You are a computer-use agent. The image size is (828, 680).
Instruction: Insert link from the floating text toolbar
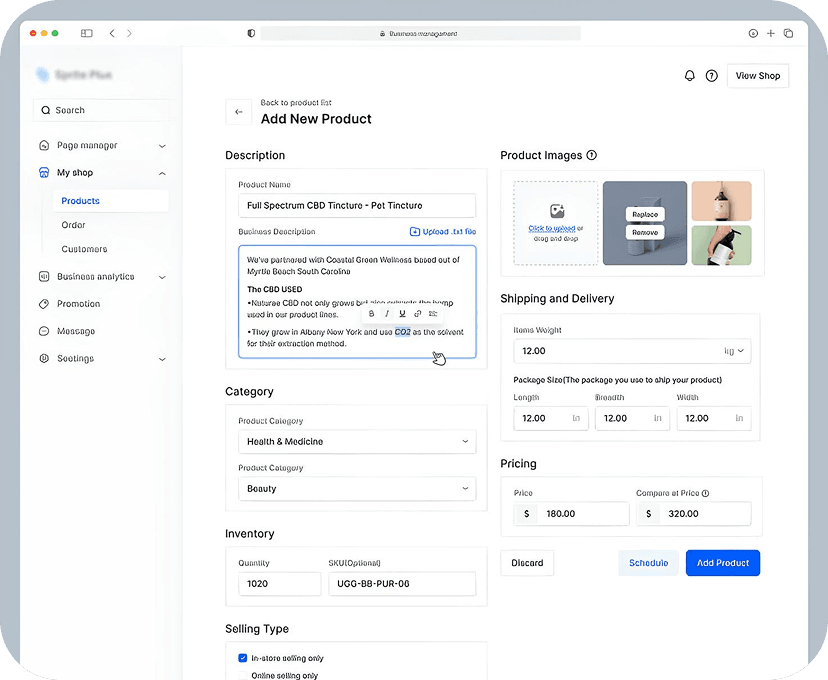pyautogui.click(x=417, y=314)
